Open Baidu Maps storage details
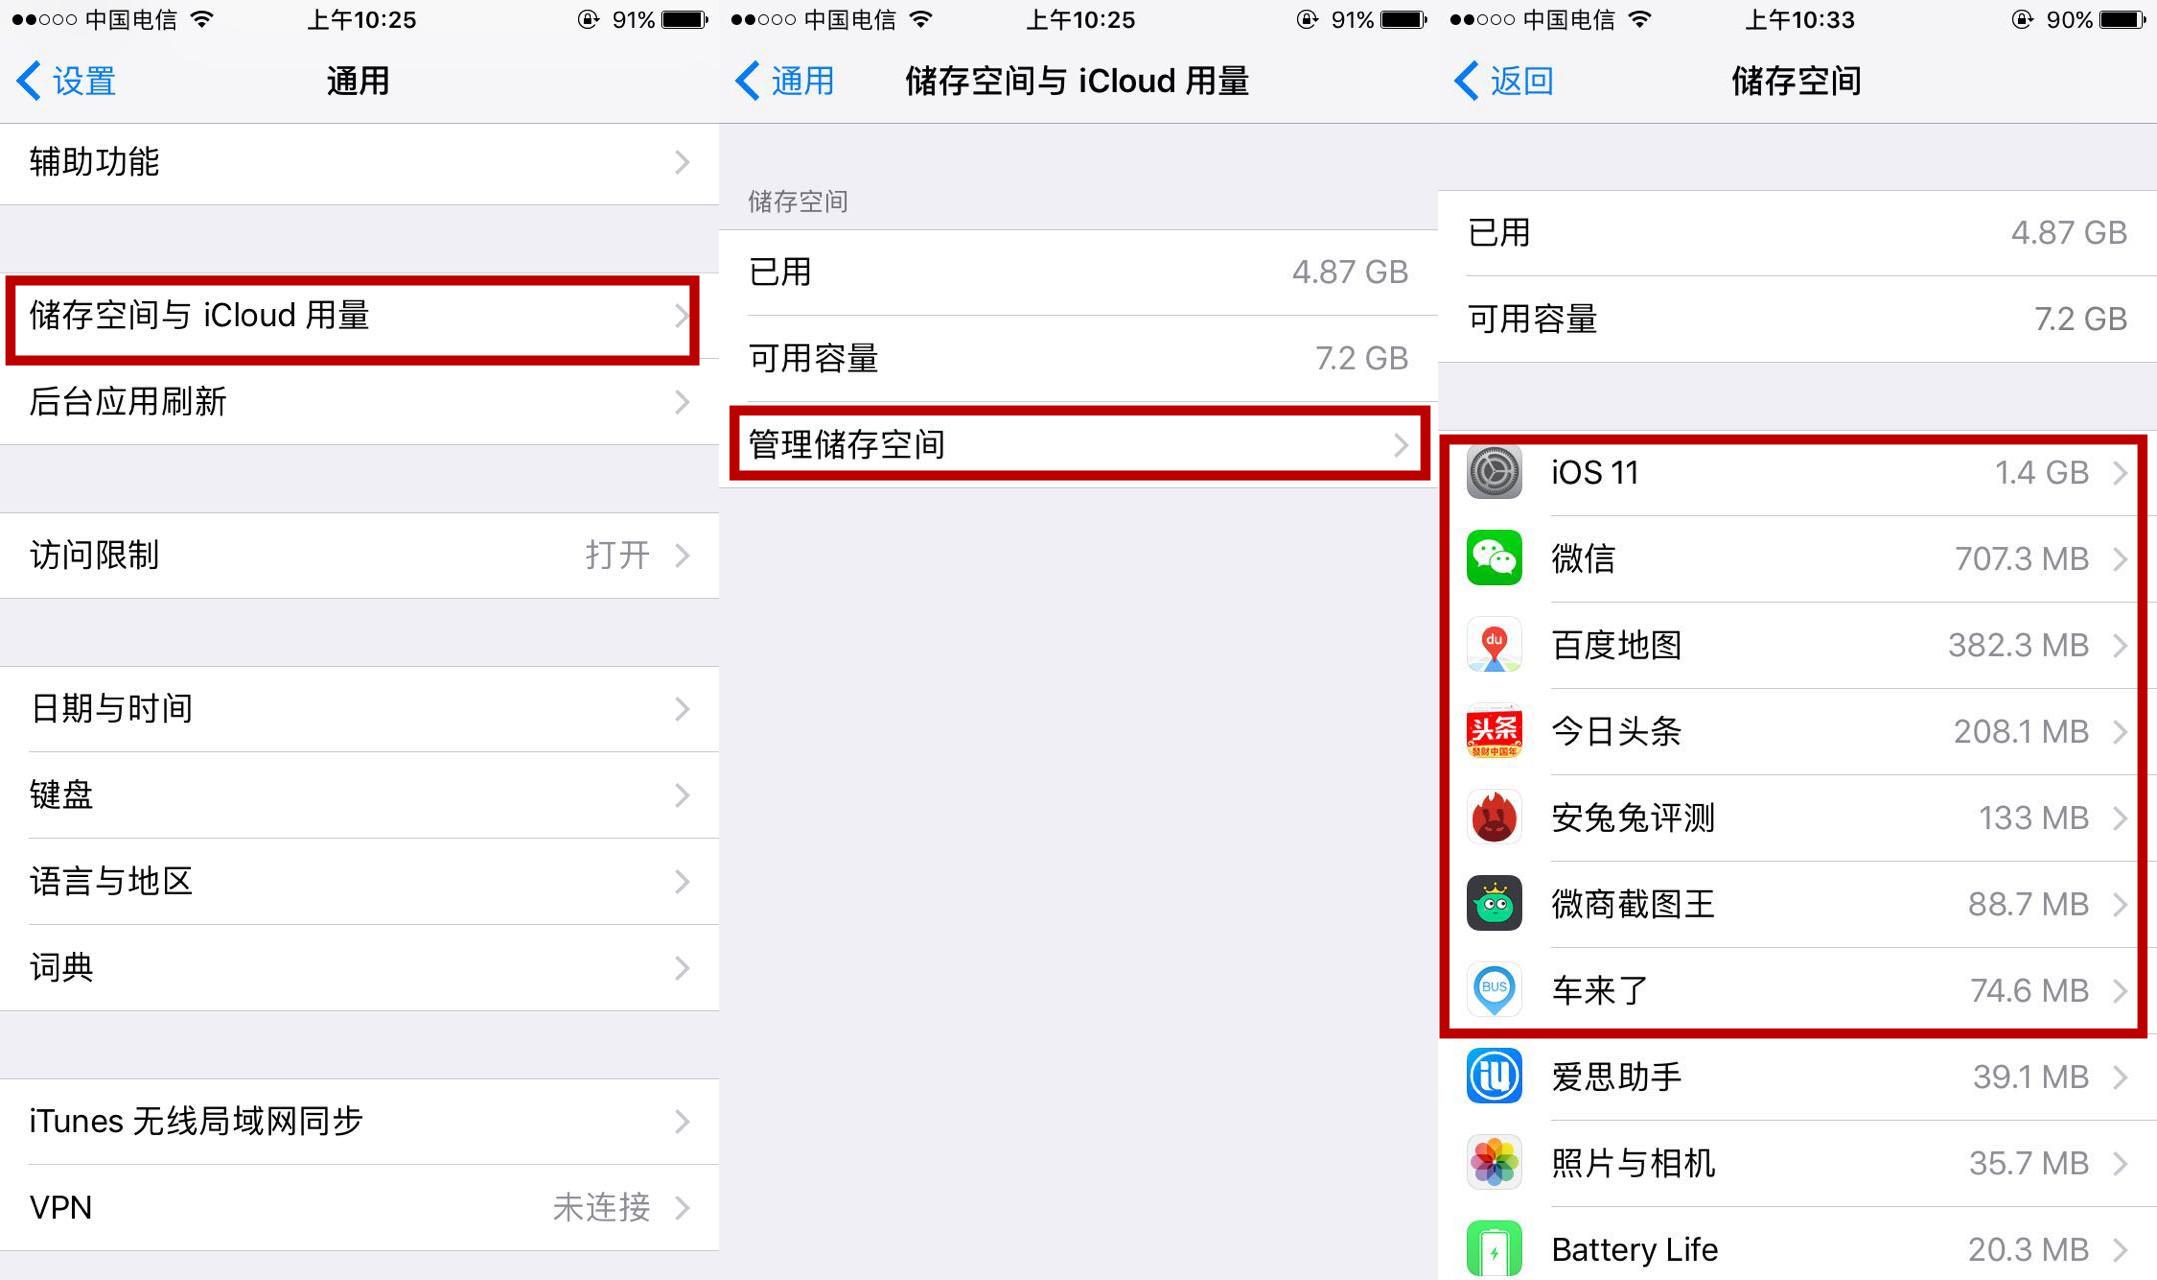This screenshot has width=2157, height=1280. click(1798, 640)
